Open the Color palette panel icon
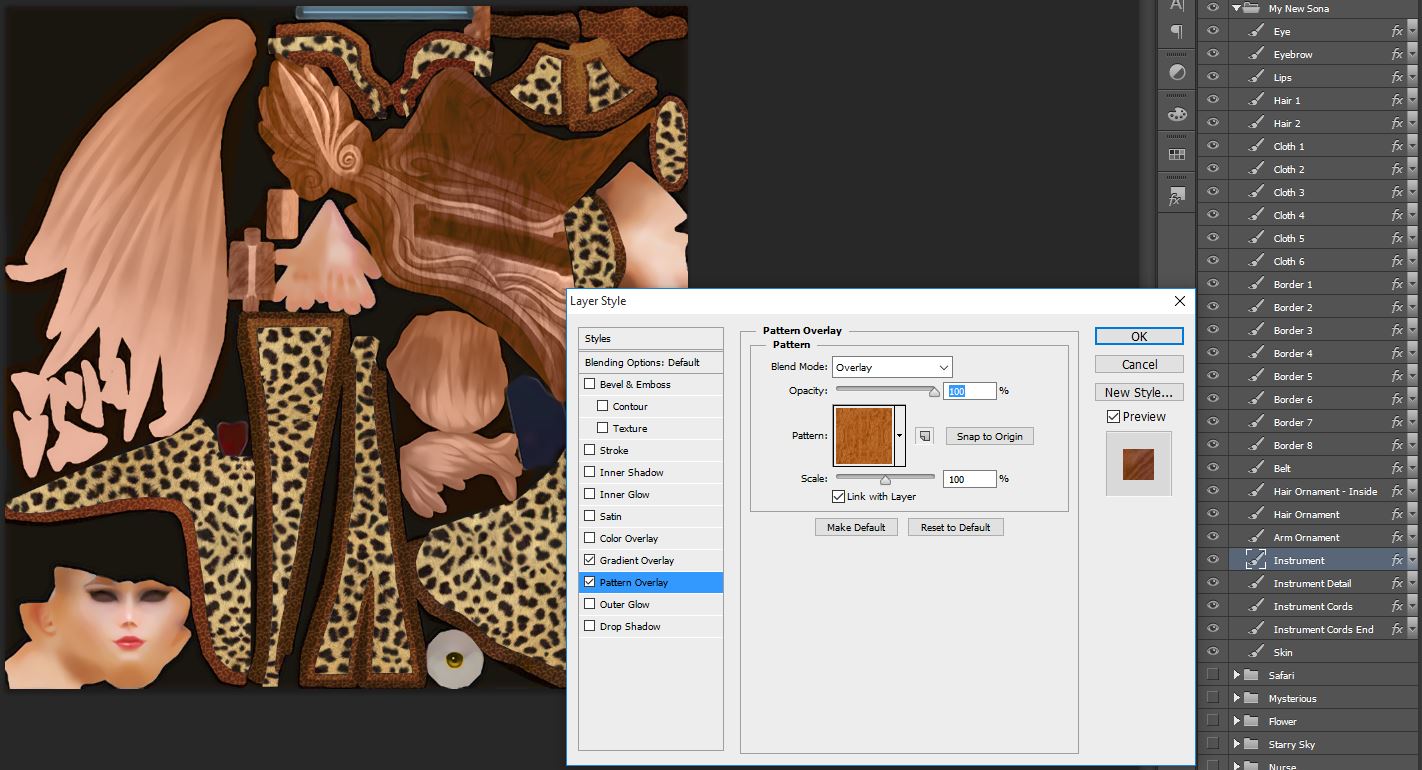 click(1177, 114)
